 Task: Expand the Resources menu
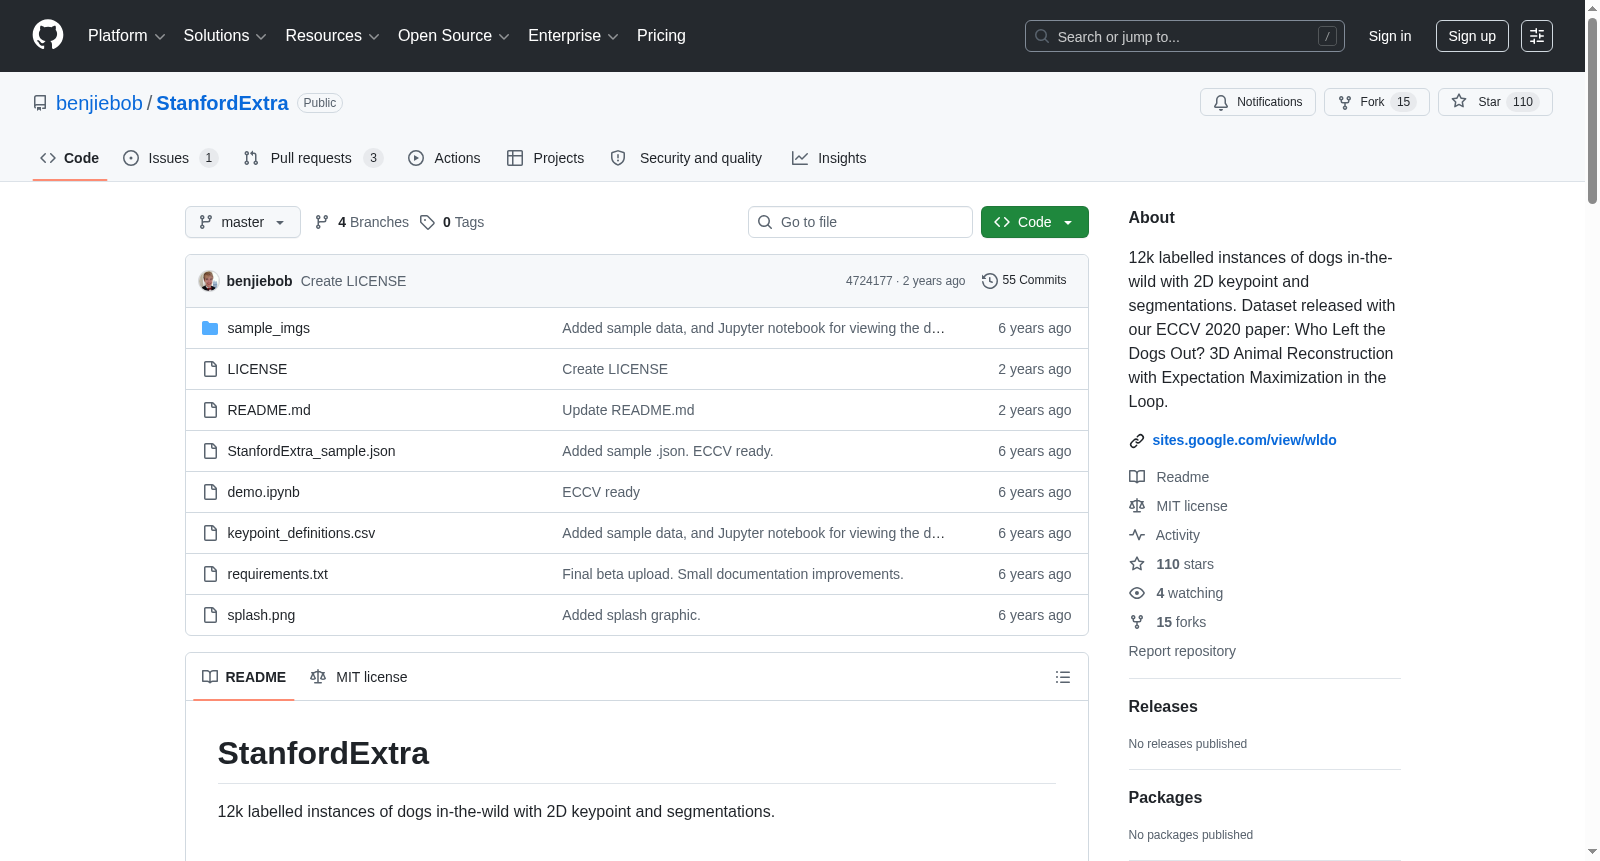pyautogui.click(x=332, y=36)
